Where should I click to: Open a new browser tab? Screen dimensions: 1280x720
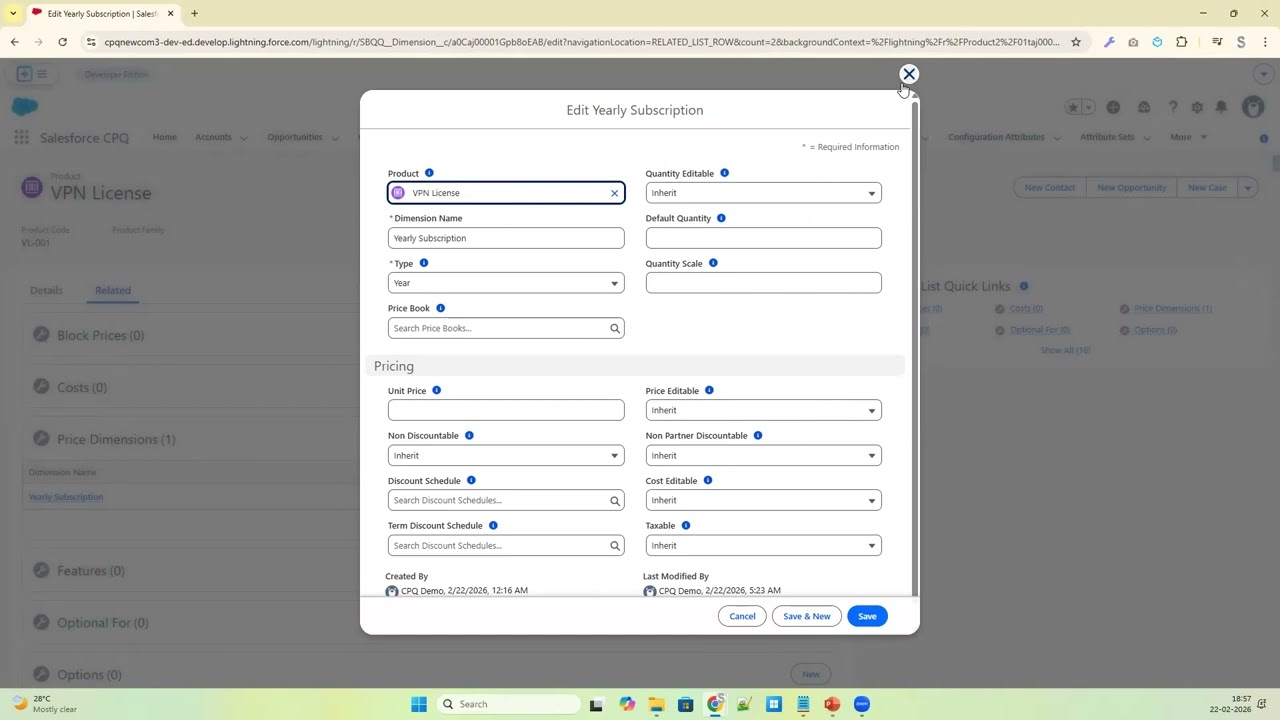(194, 13)
